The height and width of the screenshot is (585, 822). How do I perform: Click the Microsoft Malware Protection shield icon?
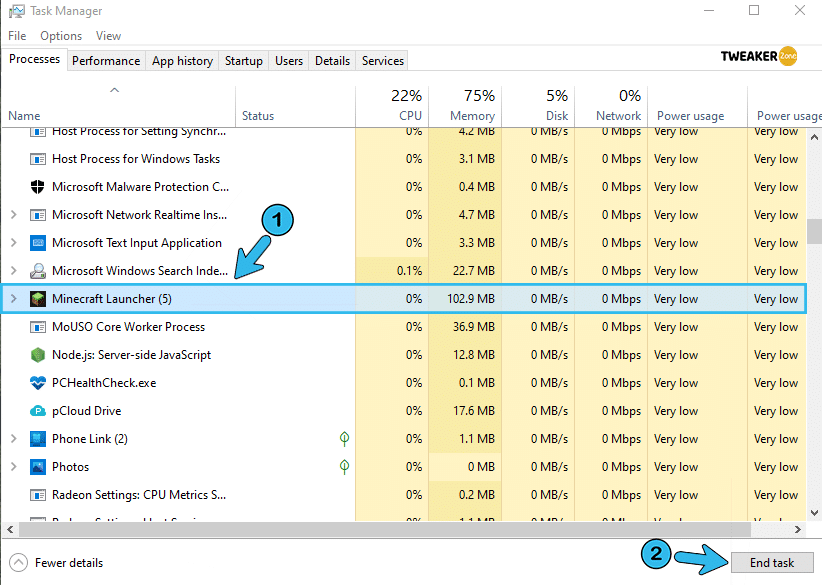coord(38,187)
